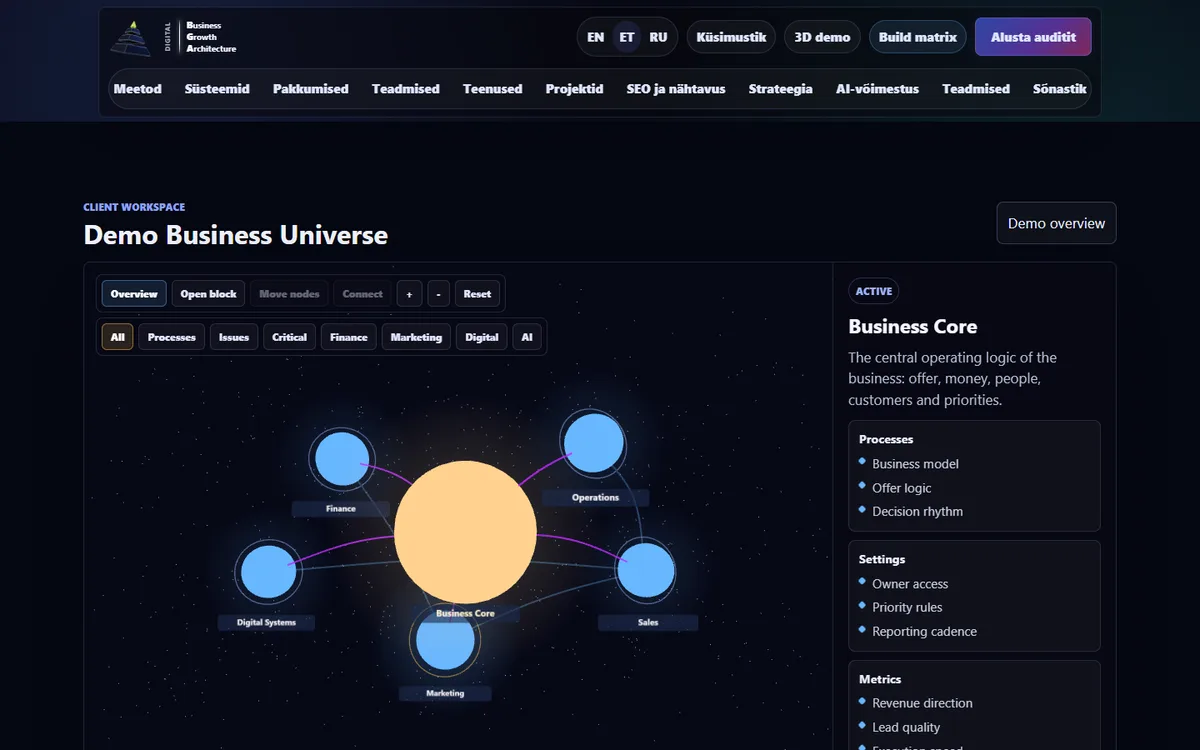This screenshot has height=750, width=1200.
Task: Select the blue Operations planet node
Action: pyautogui.click(x=594, y=442)
